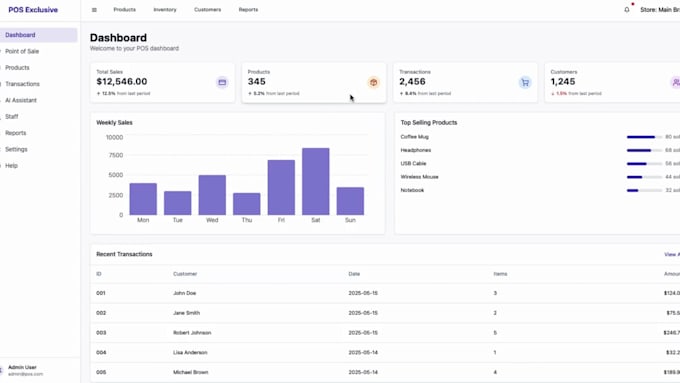Click the Customers people icon
This screenshot has height=383, width=680.
pos(675,82)
